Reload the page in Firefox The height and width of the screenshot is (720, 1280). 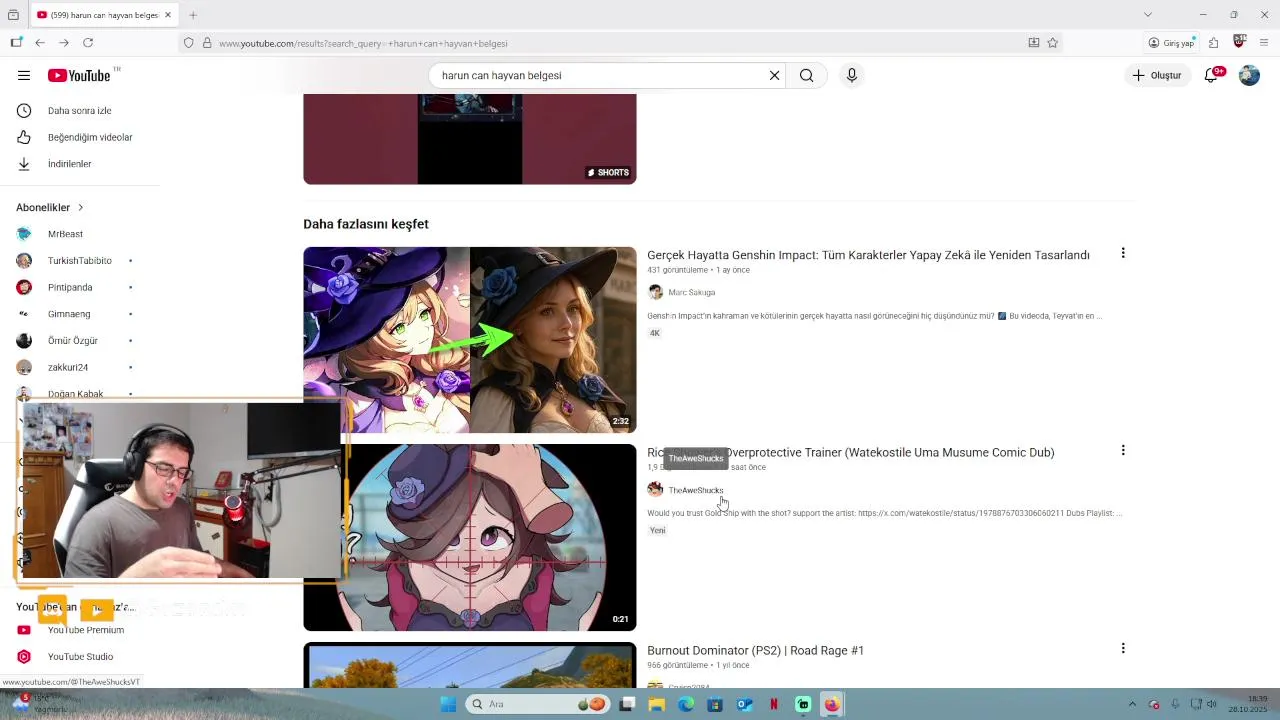coord(88,43)
